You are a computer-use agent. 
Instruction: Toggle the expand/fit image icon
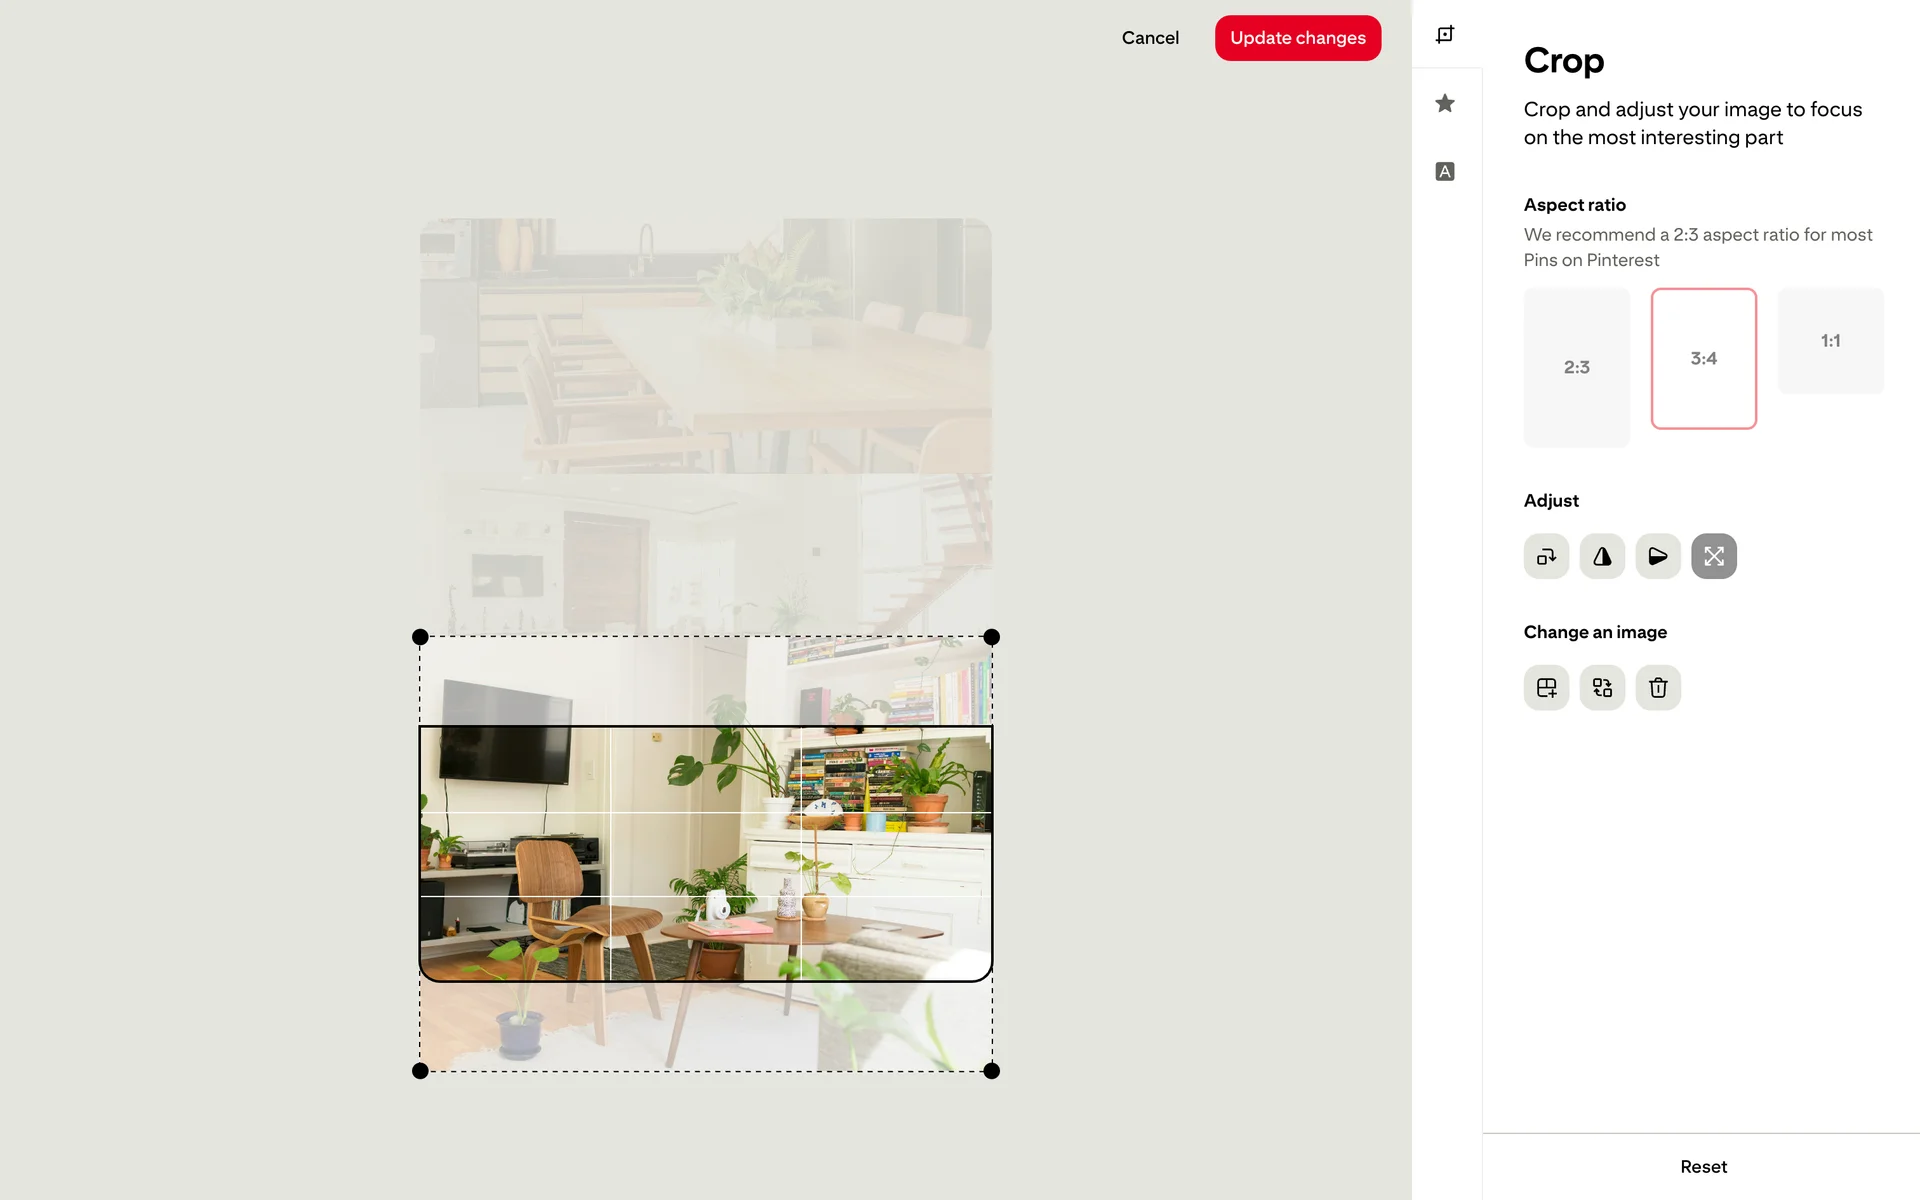point(1714,556)
